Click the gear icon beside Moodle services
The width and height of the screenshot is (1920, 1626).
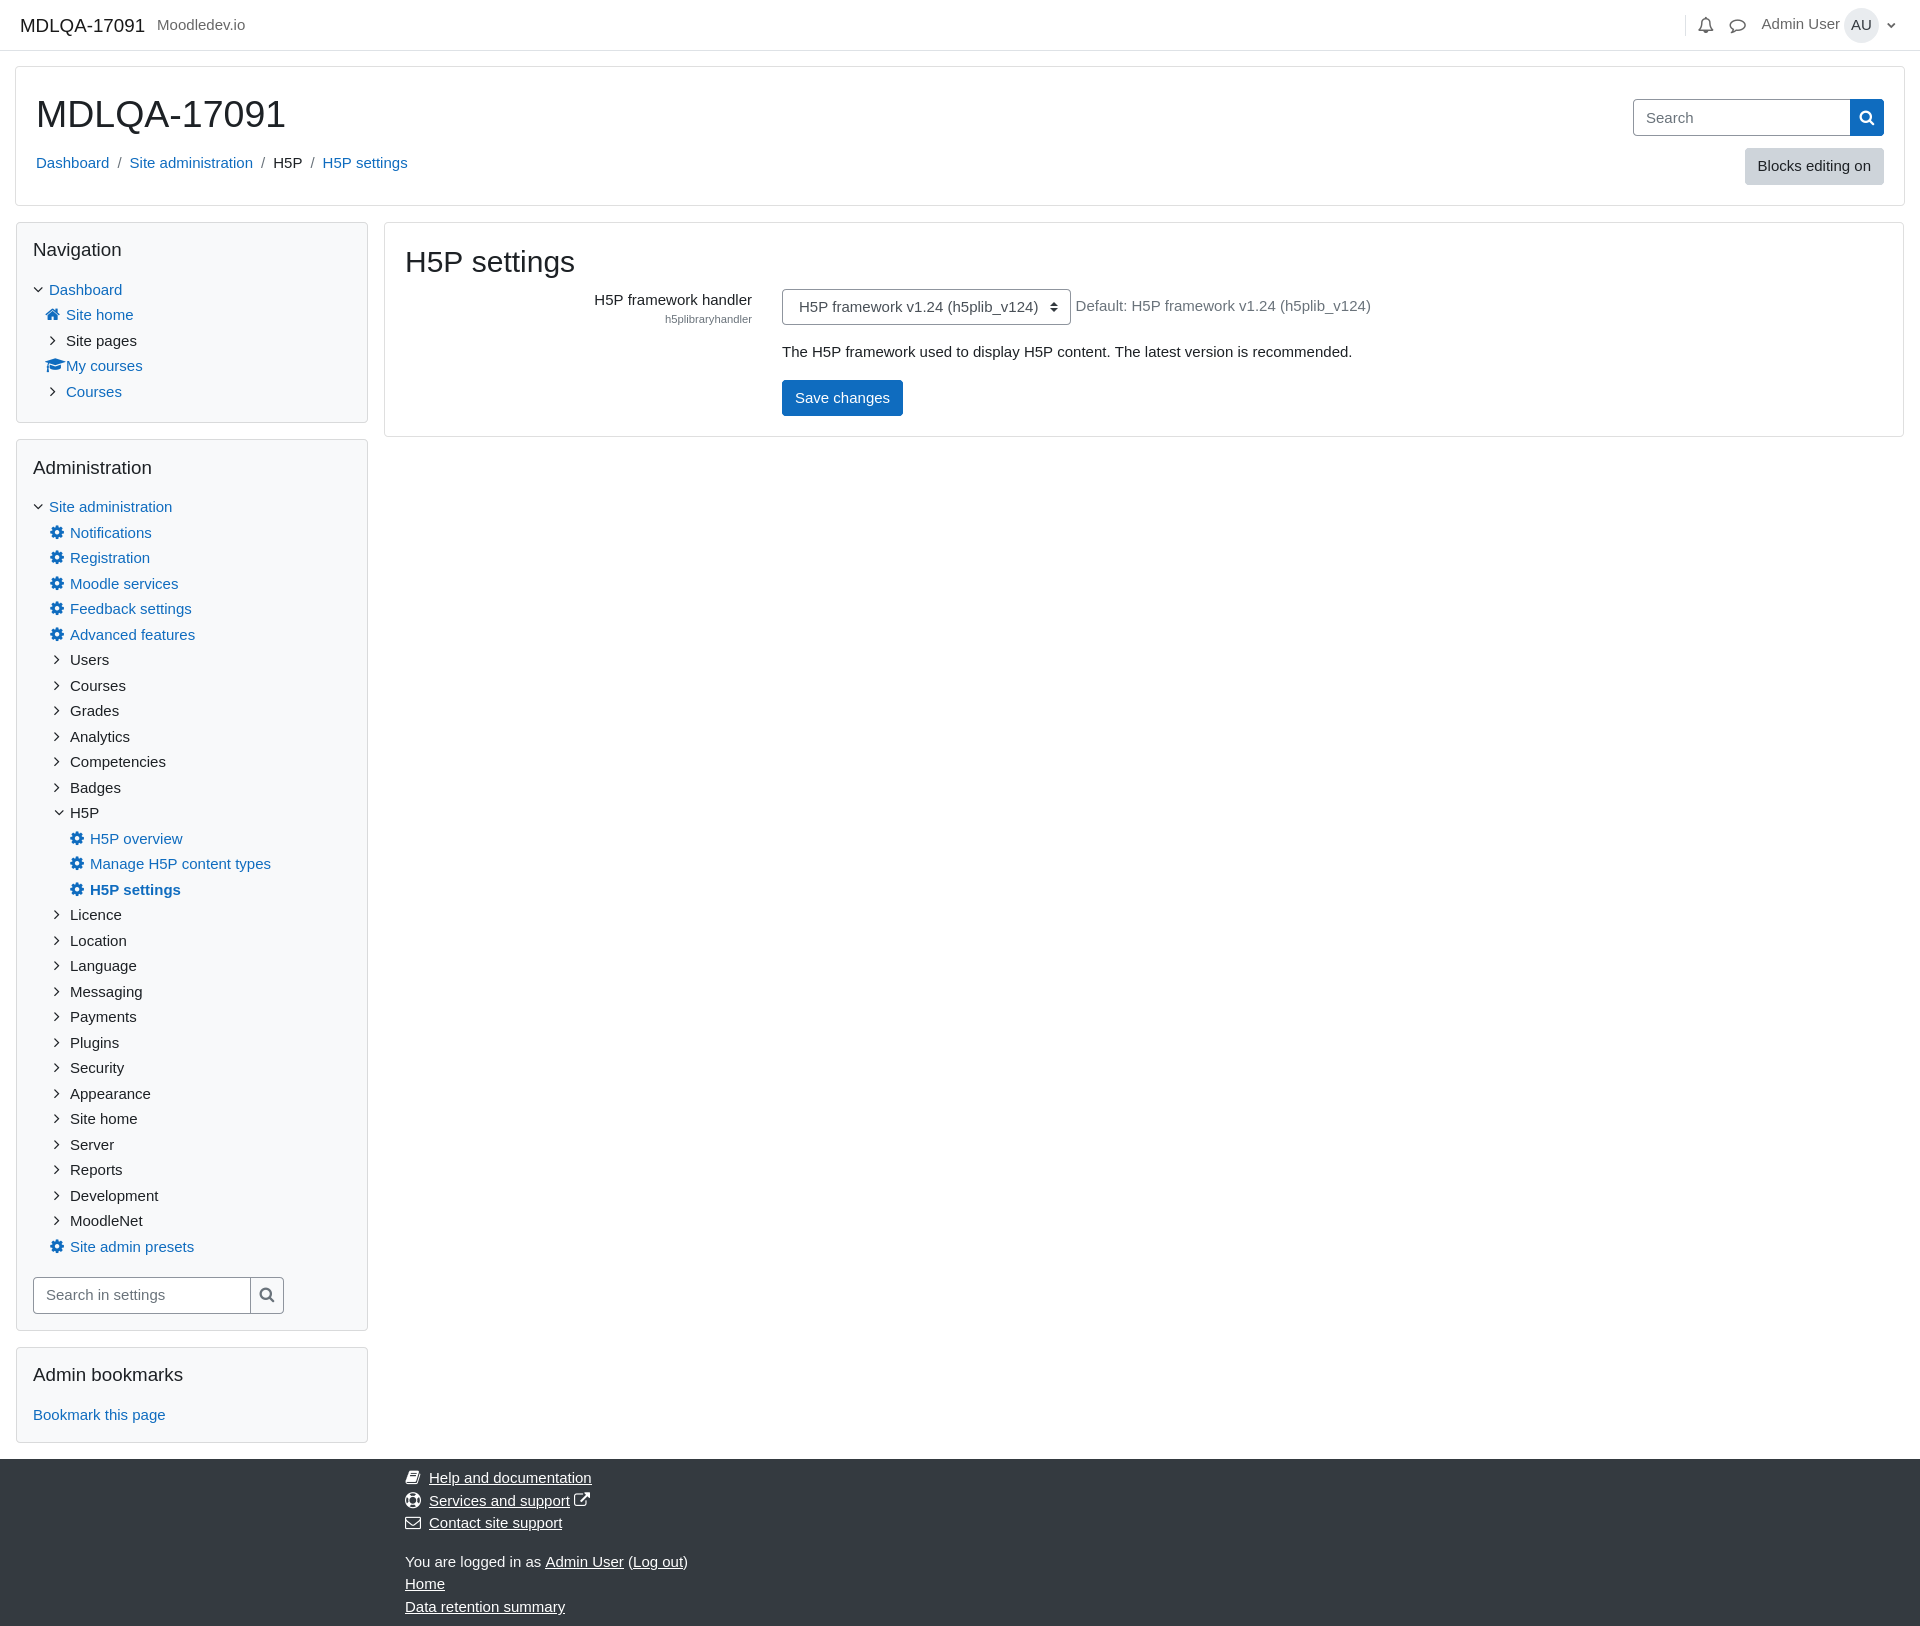tap(57, 584)
